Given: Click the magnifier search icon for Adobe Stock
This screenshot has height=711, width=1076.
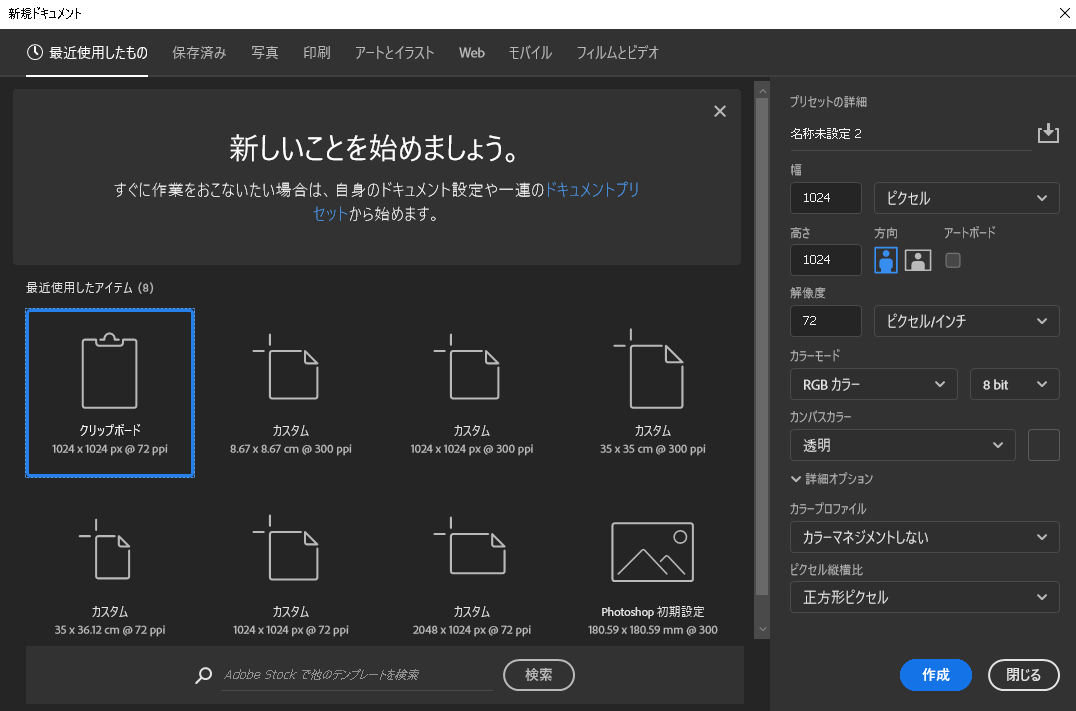Looking at the screenshot, I should click(204, 675).
